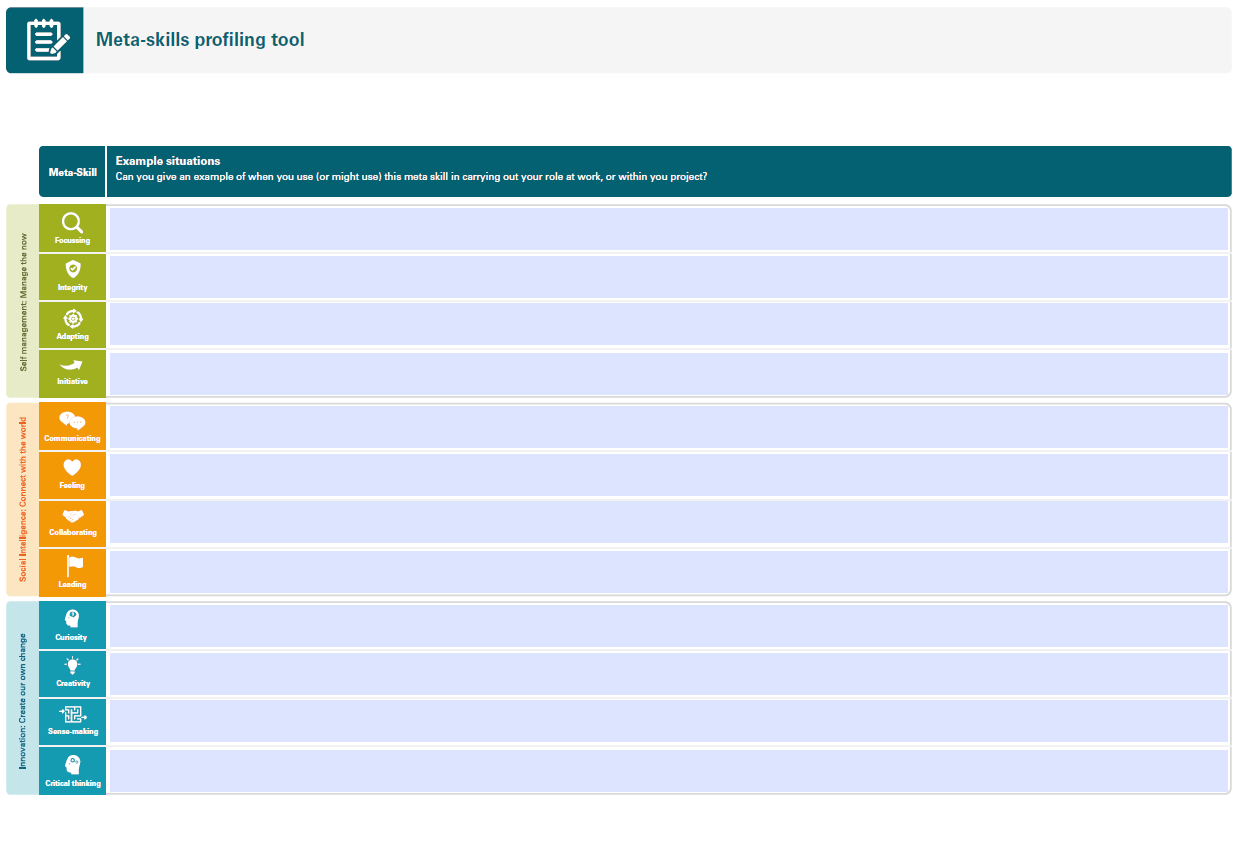Select the Sense-making puzzle icon
The image size is (1242, 847).
[72, 714]
